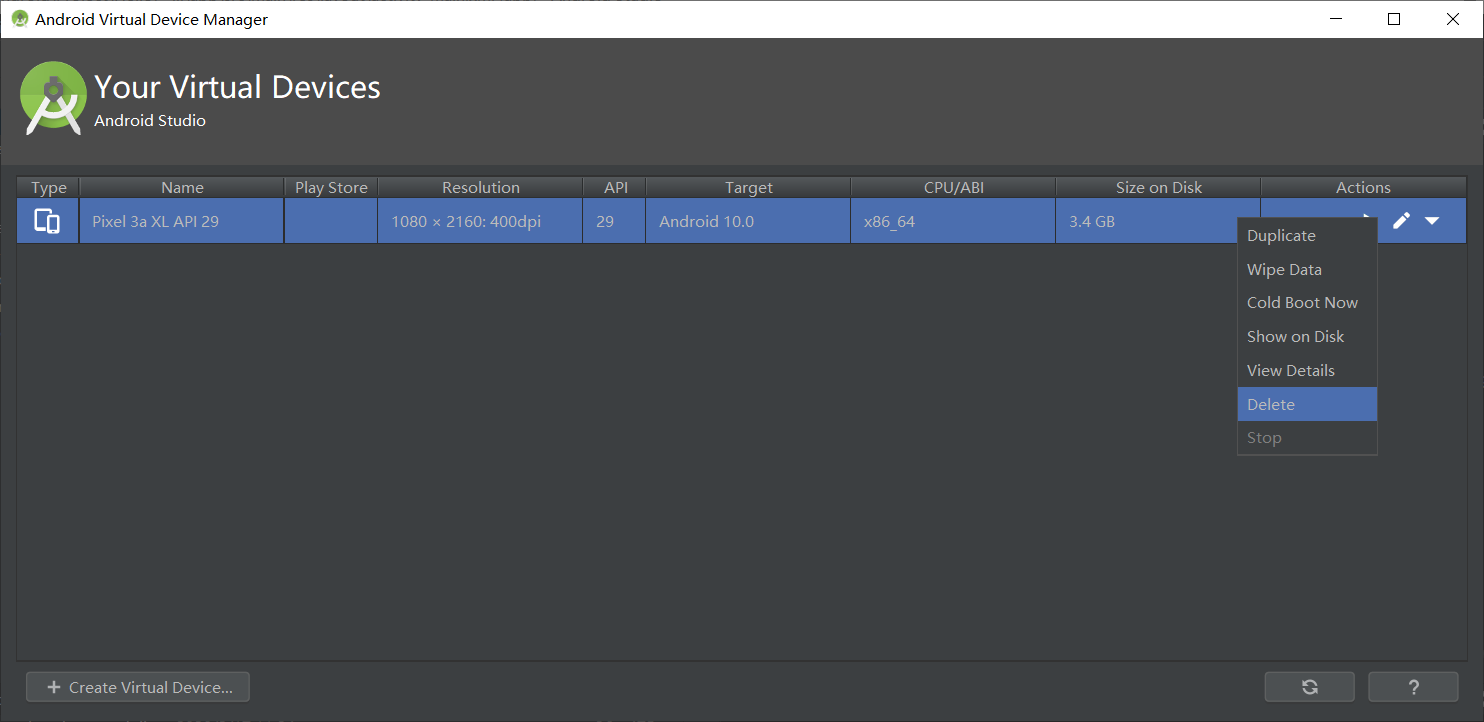Viewport: 1484px width, 722px height.
Task: Select Delete in the context menu
Action: click(1307, 404)
